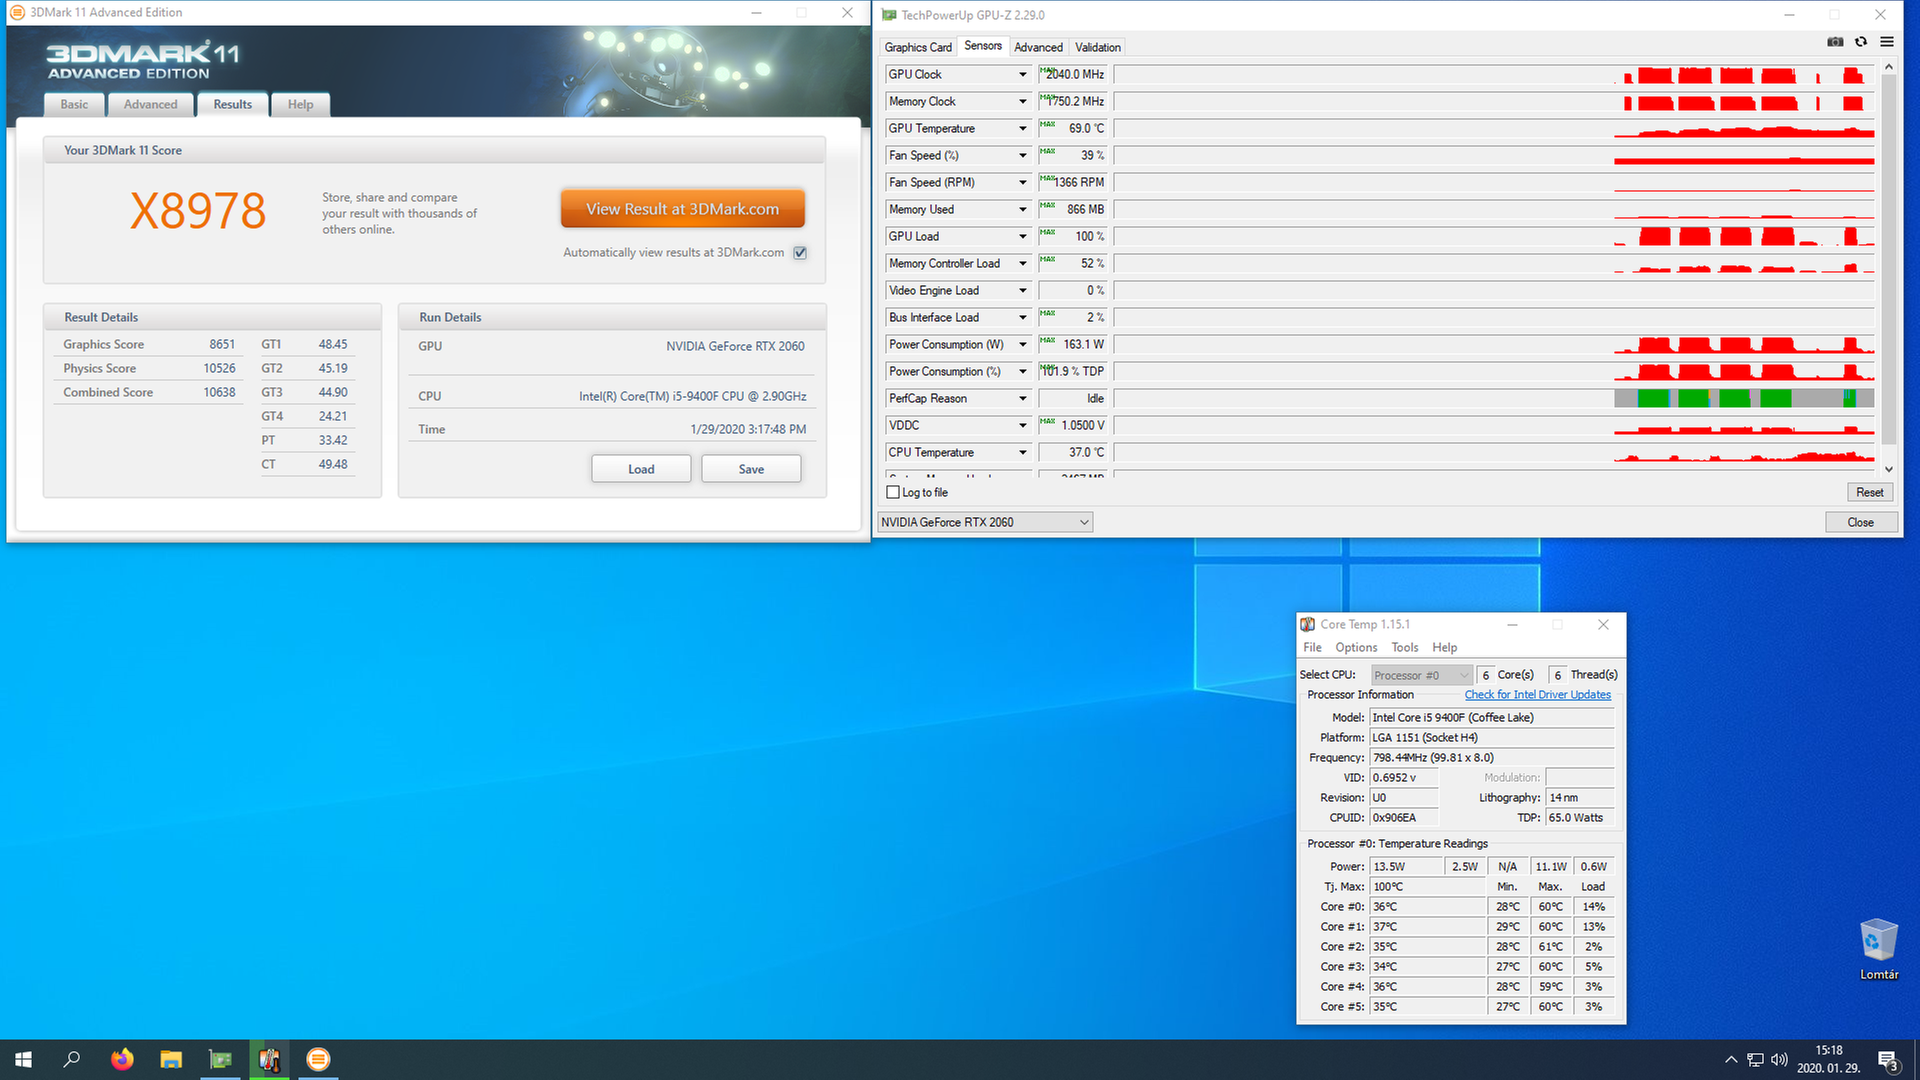
Task: Switch to 3DMark Basic tab
Action: (x=74, y=104)
